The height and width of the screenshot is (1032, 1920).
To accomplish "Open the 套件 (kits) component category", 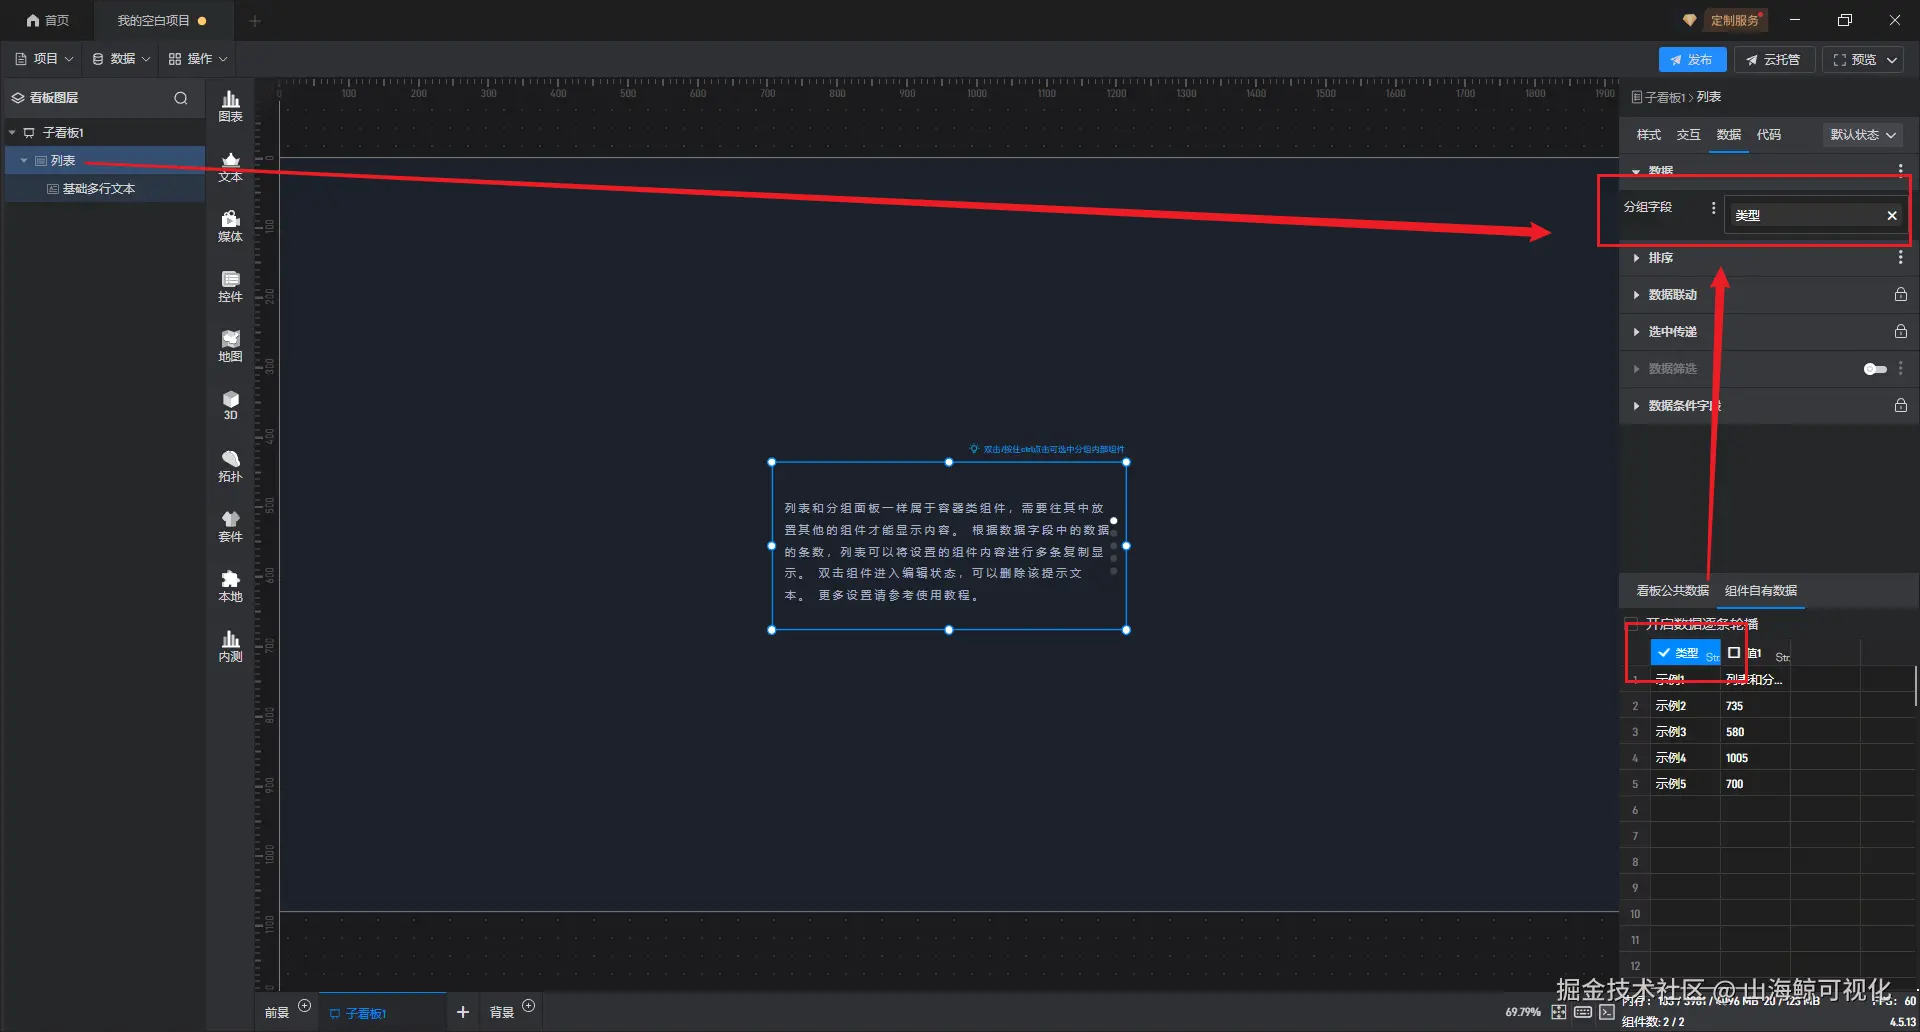I will [x=230, y=526].
